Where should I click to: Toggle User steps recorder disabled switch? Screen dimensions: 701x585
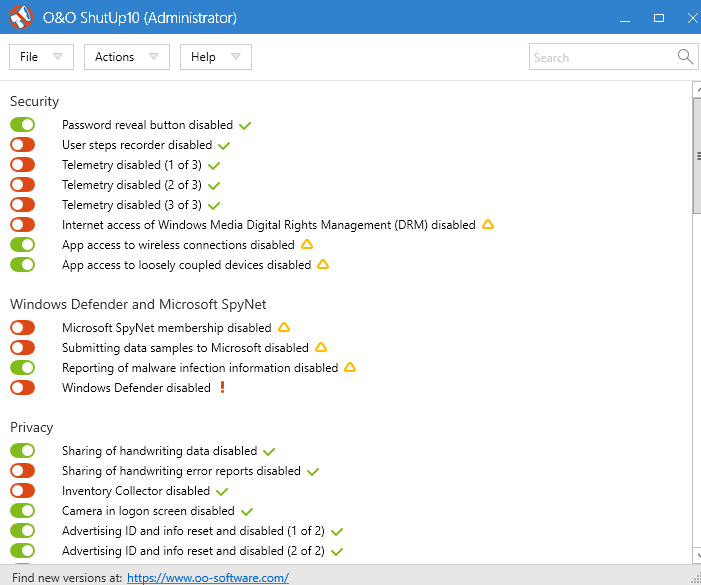click(x=22, y=145)
